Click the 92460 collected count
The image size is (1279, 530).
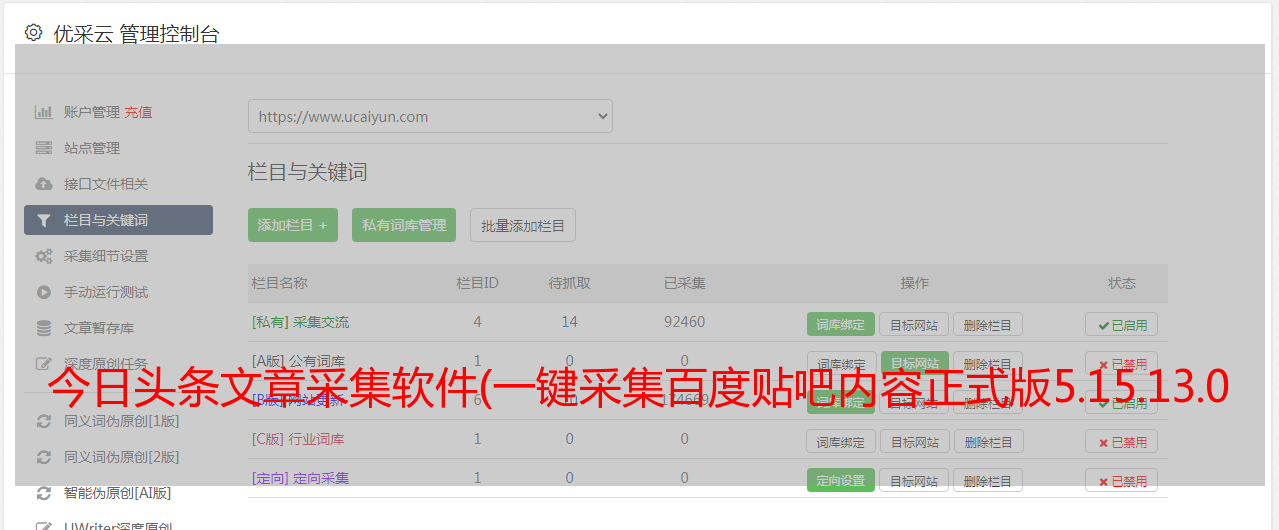[684, 322]
